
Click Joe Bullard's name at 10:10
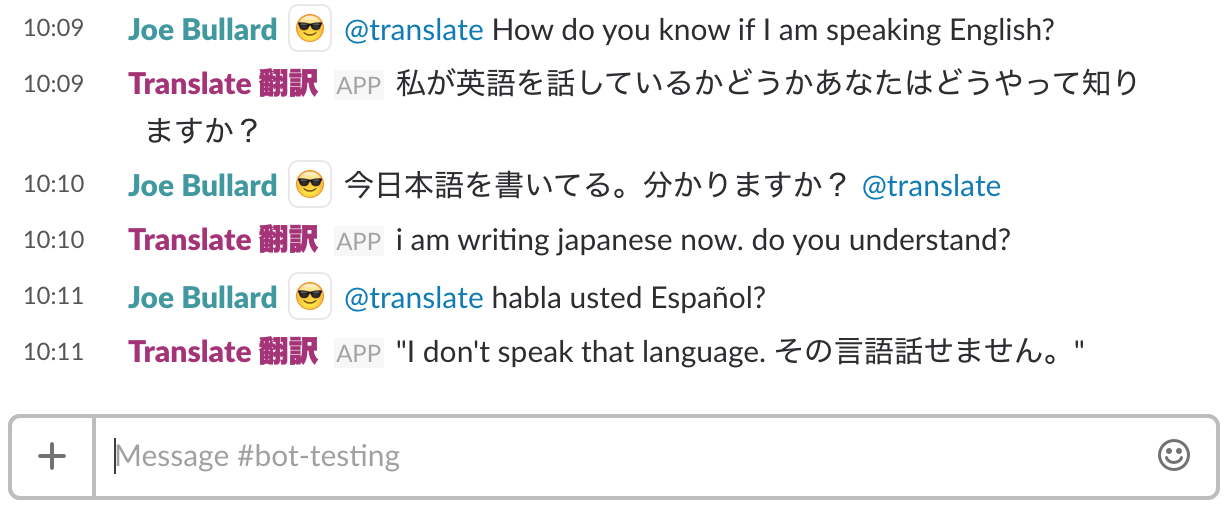point(202,186)
